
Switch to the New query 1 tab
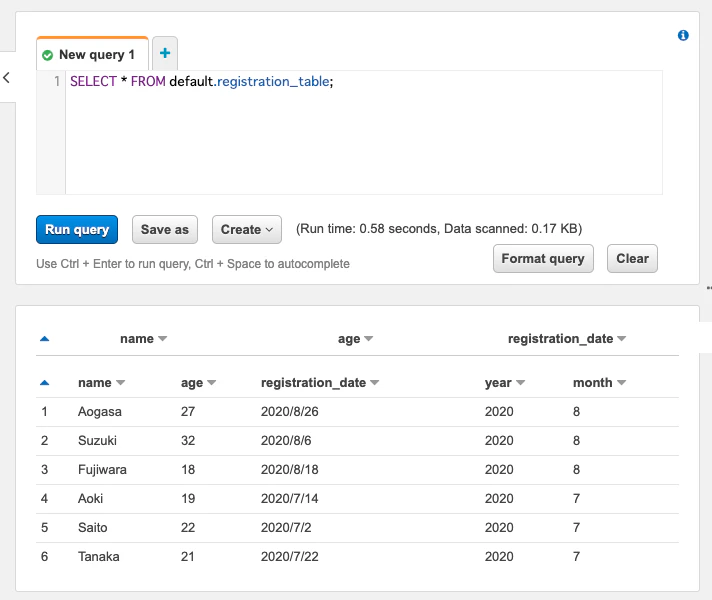tap(92, 55)
